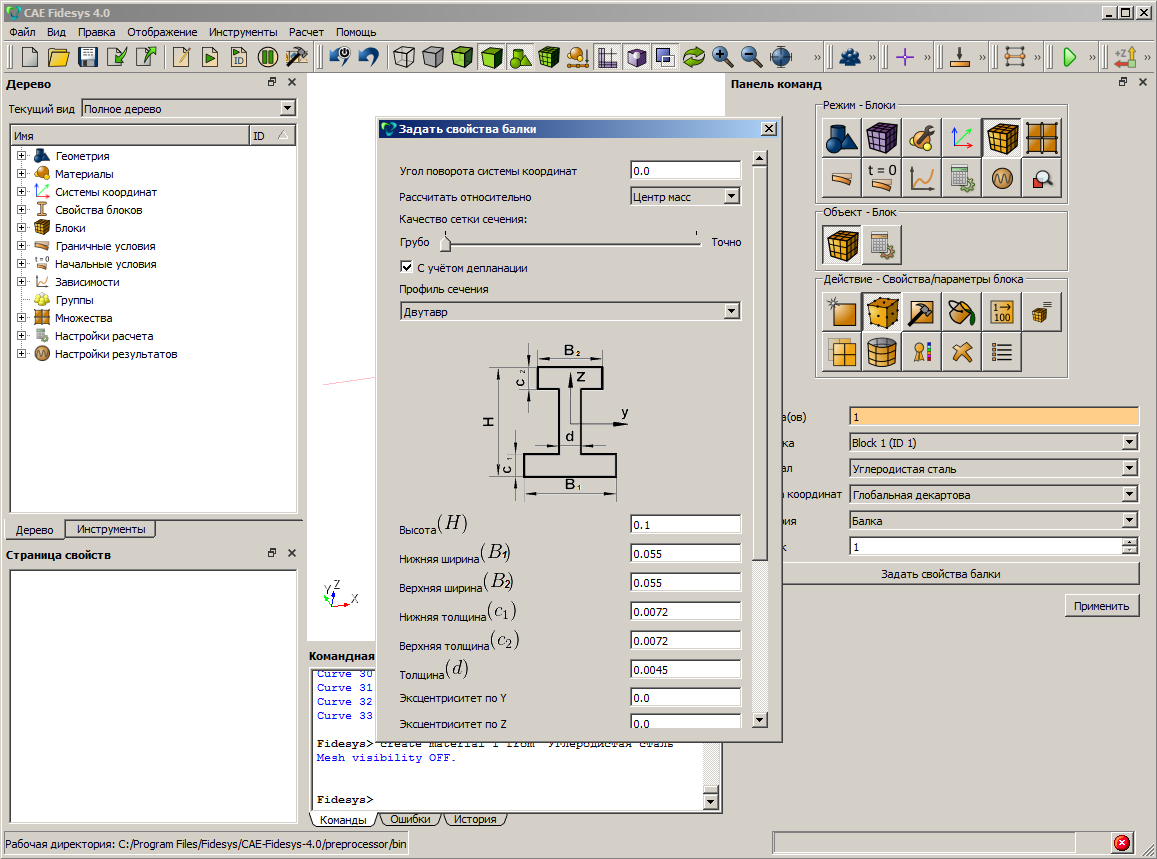This screenshot has width=1157, height=859.
Task: Toggle the 'С учётом депланации' checkbox
Action: click(x=406, y=267)
